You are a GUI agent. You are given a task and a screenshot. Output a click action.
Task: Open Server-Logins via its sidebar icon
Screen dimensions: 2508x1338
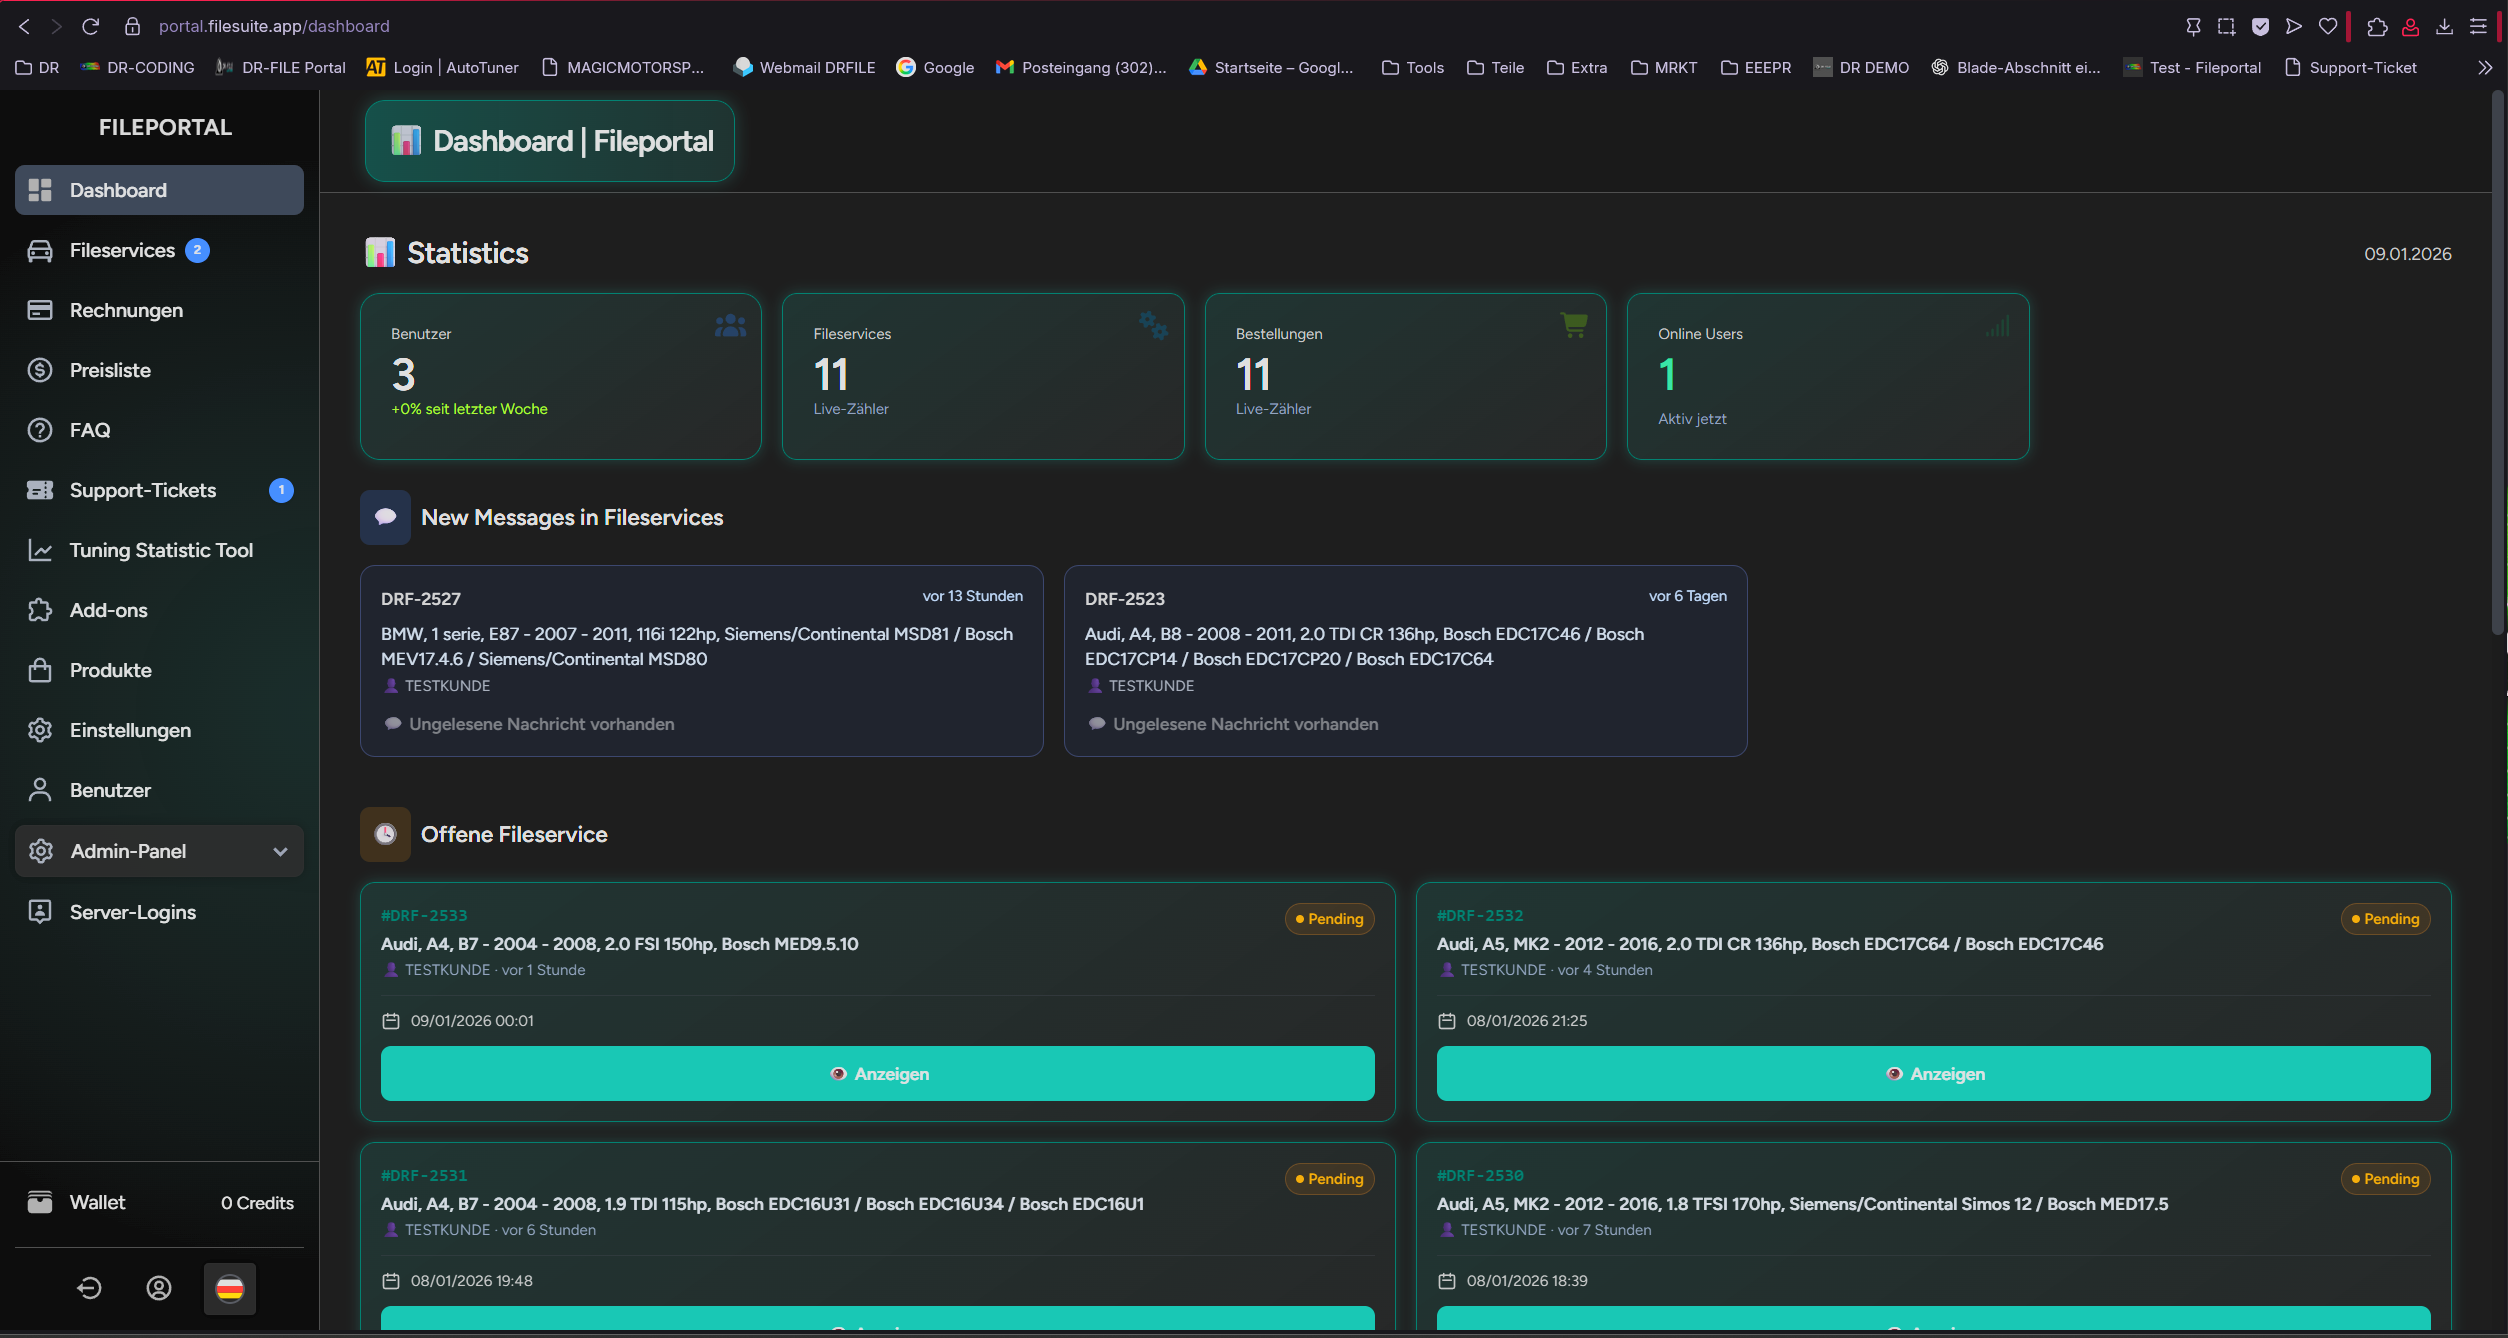[40, 912]
